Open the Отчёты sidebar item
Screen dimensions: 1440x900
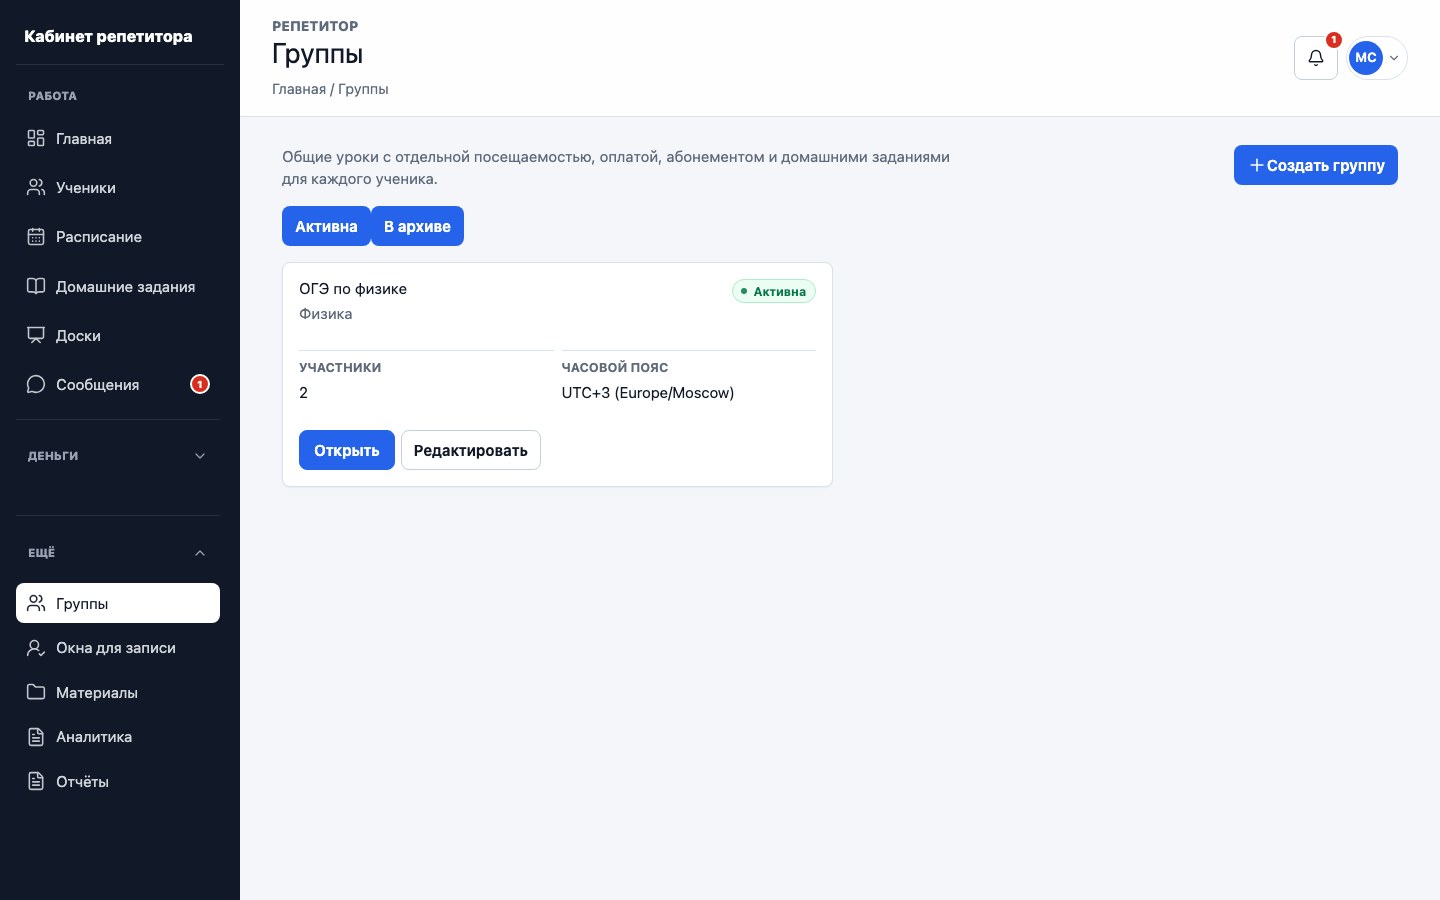point(118,781)
